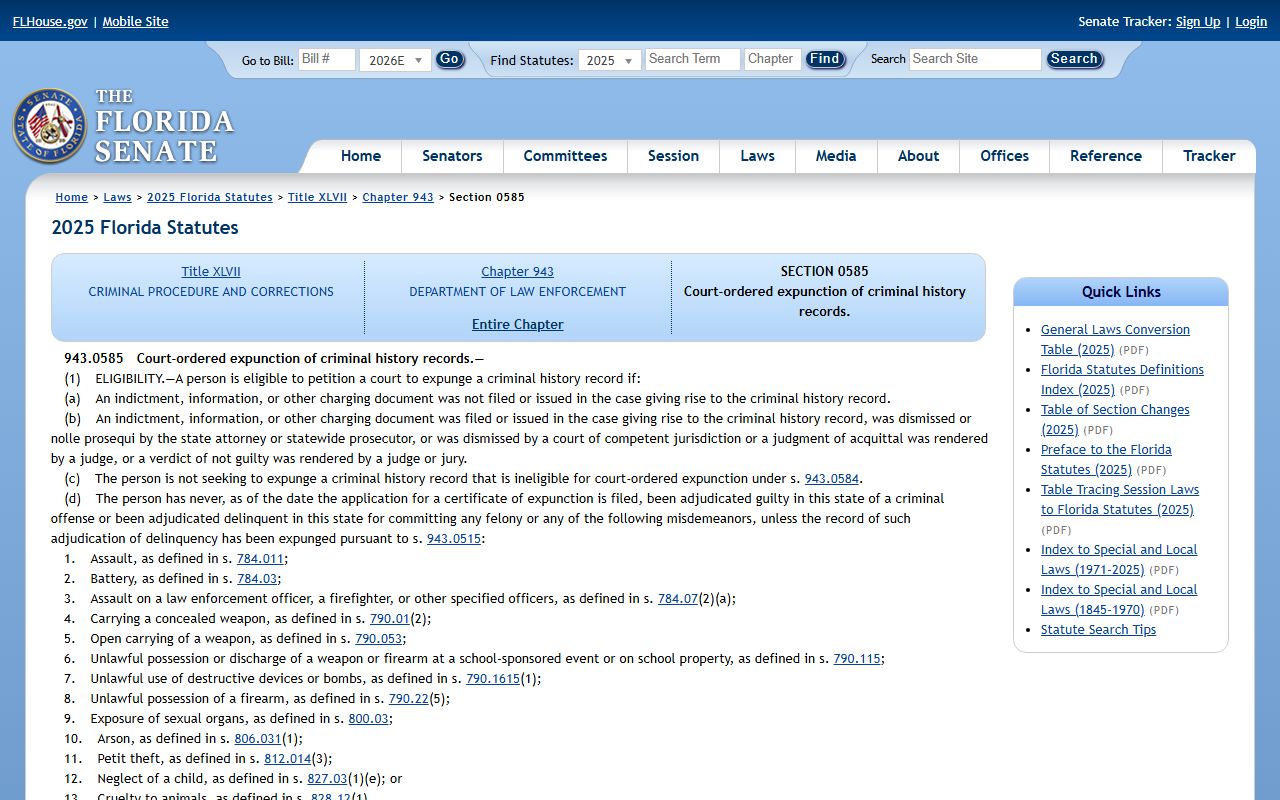Follow the petit theft link 812.014

(x=288, y=759)
